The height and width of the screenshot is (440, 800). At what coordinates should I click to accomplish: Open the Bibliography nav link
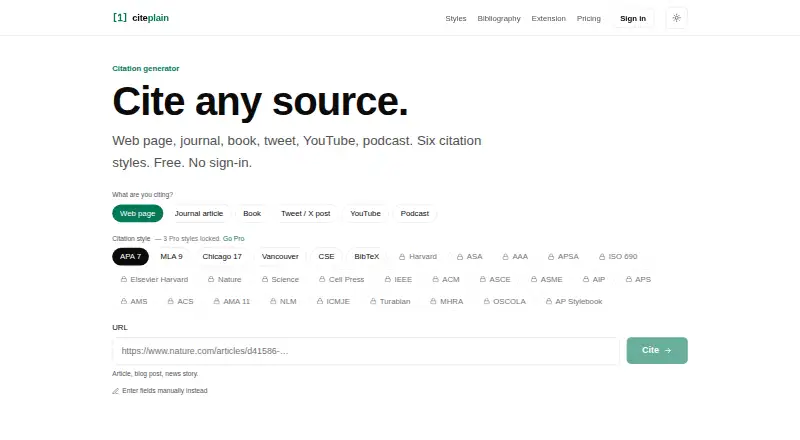pos(499,18)
